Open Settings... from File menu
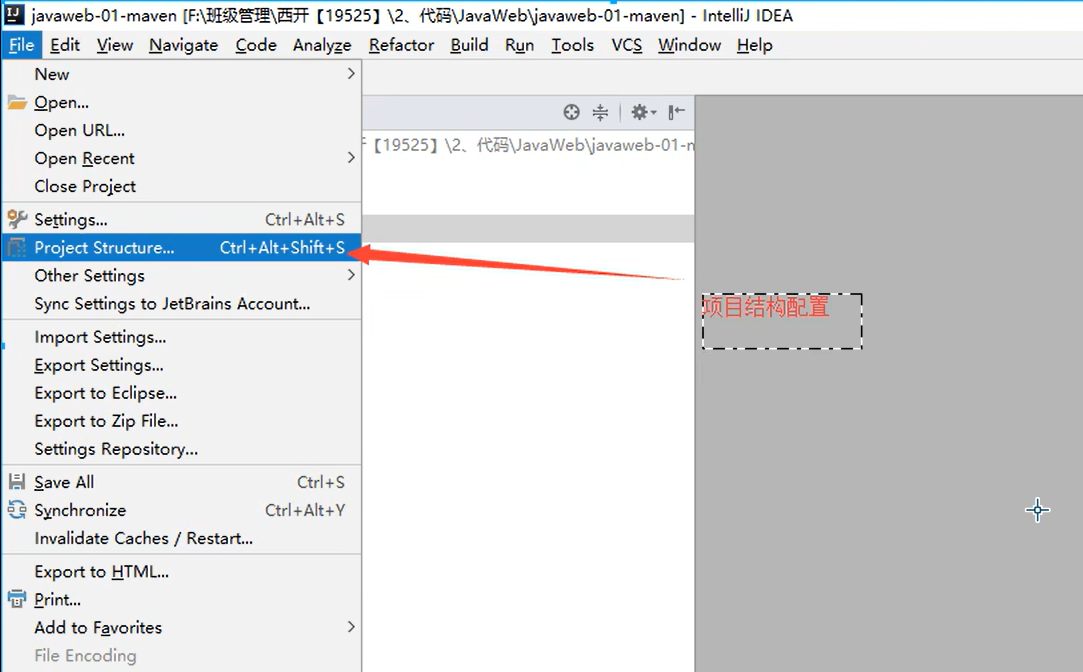The width and height of the screenshot is (1083, 672). coord(182,220)
